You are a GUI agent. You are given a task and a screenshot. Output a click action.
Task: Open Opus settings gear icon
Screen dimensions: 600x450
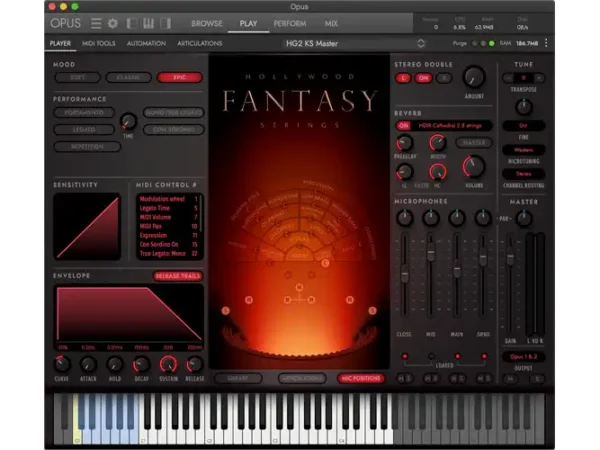(x=112, y=24)
